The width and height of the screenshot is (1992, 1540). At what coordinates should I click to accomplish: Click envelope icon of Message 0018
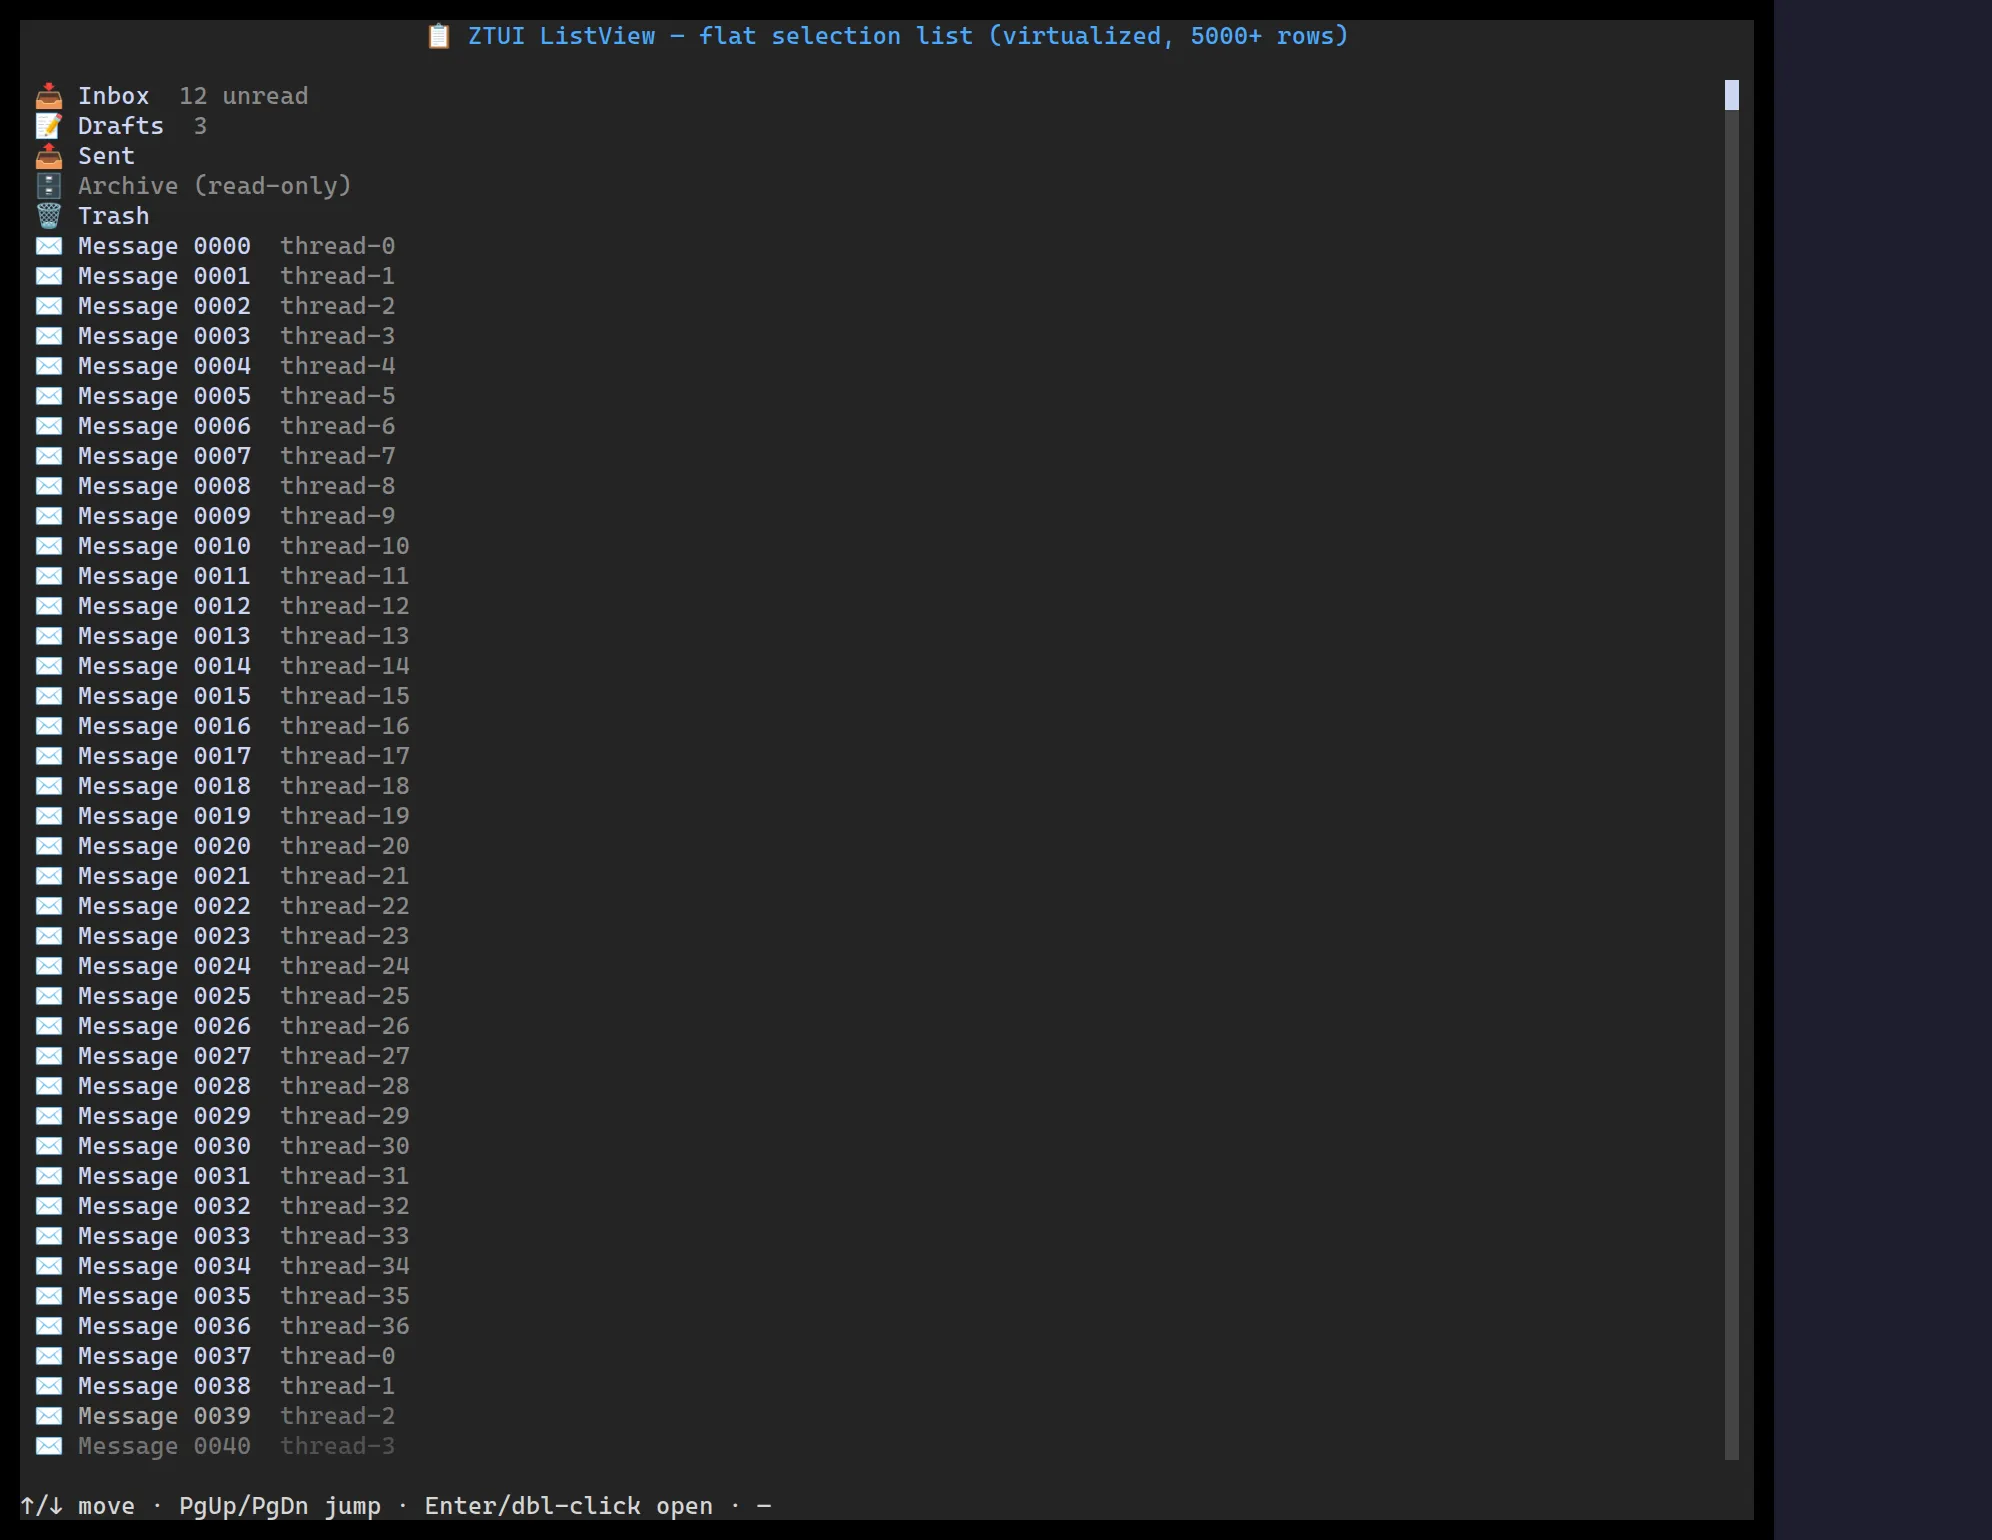[49, 786]
